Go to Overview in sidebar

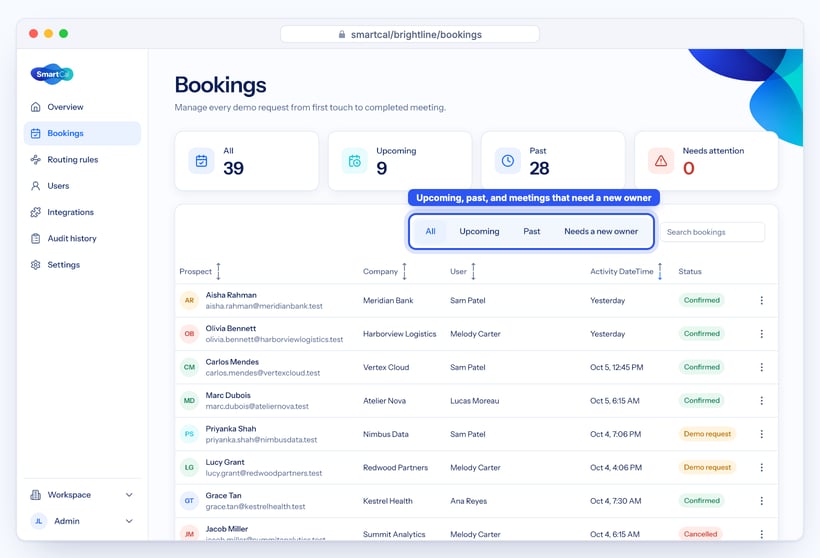(82, 107)
